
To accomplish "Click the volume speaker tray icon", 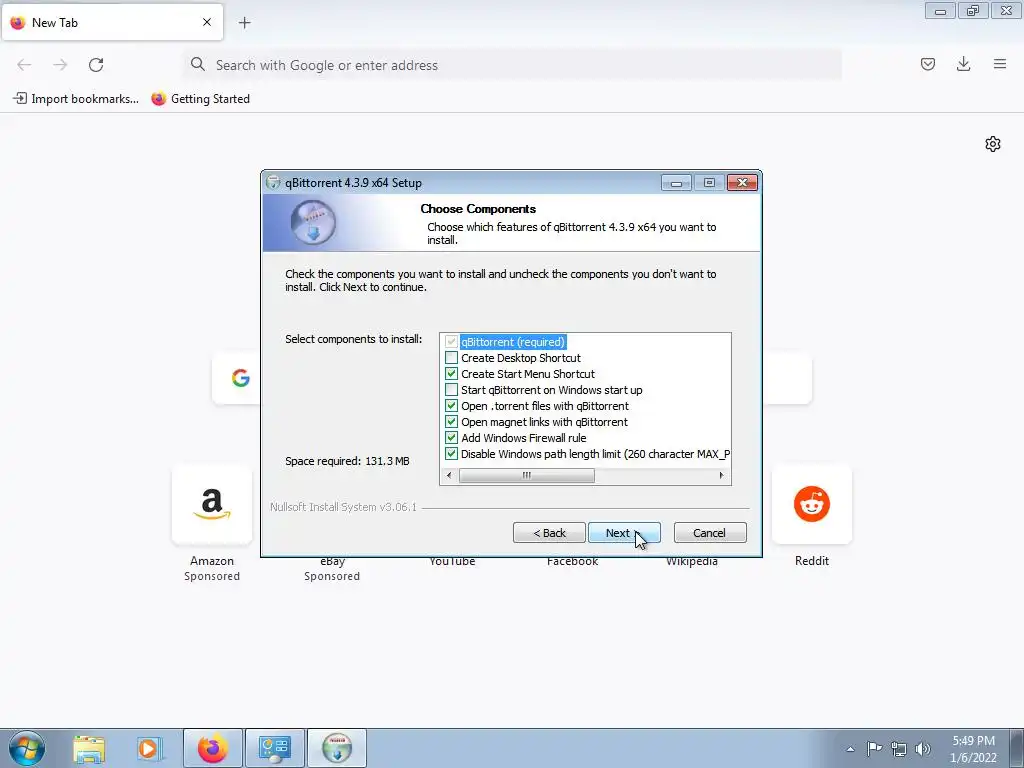I will pos(923,748).
